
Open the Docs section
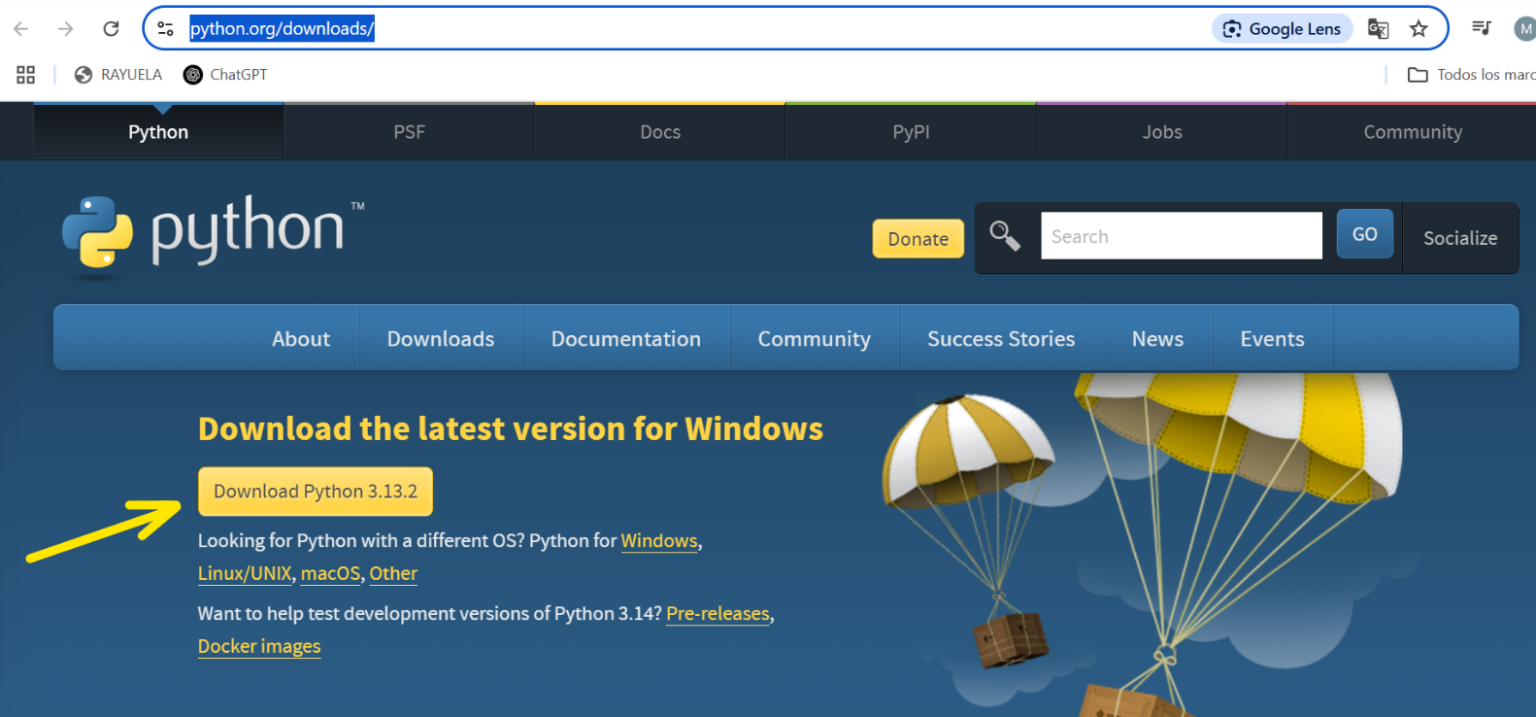pos(659,131)
